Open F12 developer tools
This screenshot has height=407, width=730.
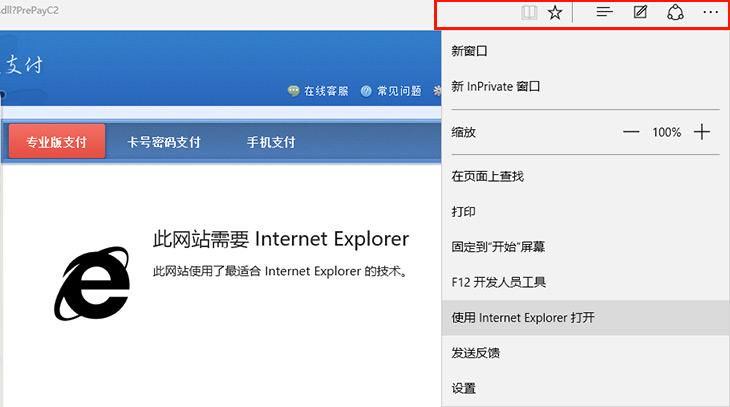pyautogui.click(x=585, y=282)
